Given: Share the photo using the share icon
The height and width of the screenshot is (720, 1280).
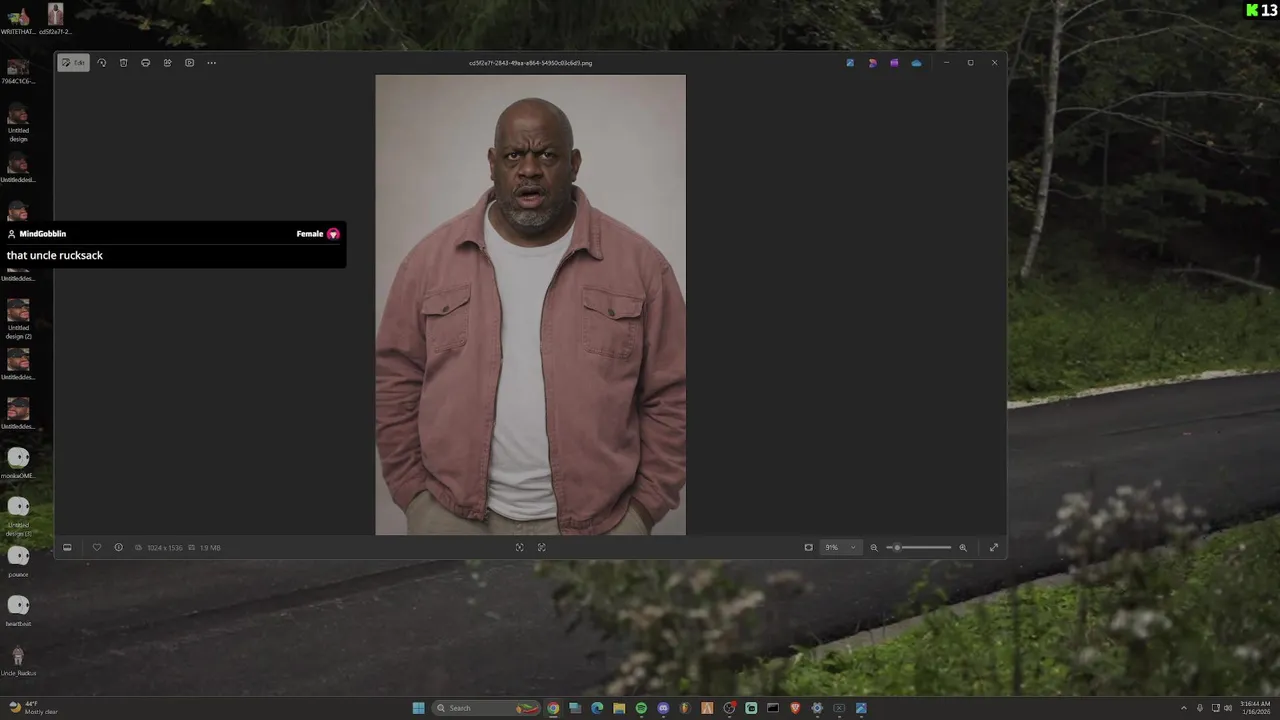Looking at the screenshot, I should [168, 63].
